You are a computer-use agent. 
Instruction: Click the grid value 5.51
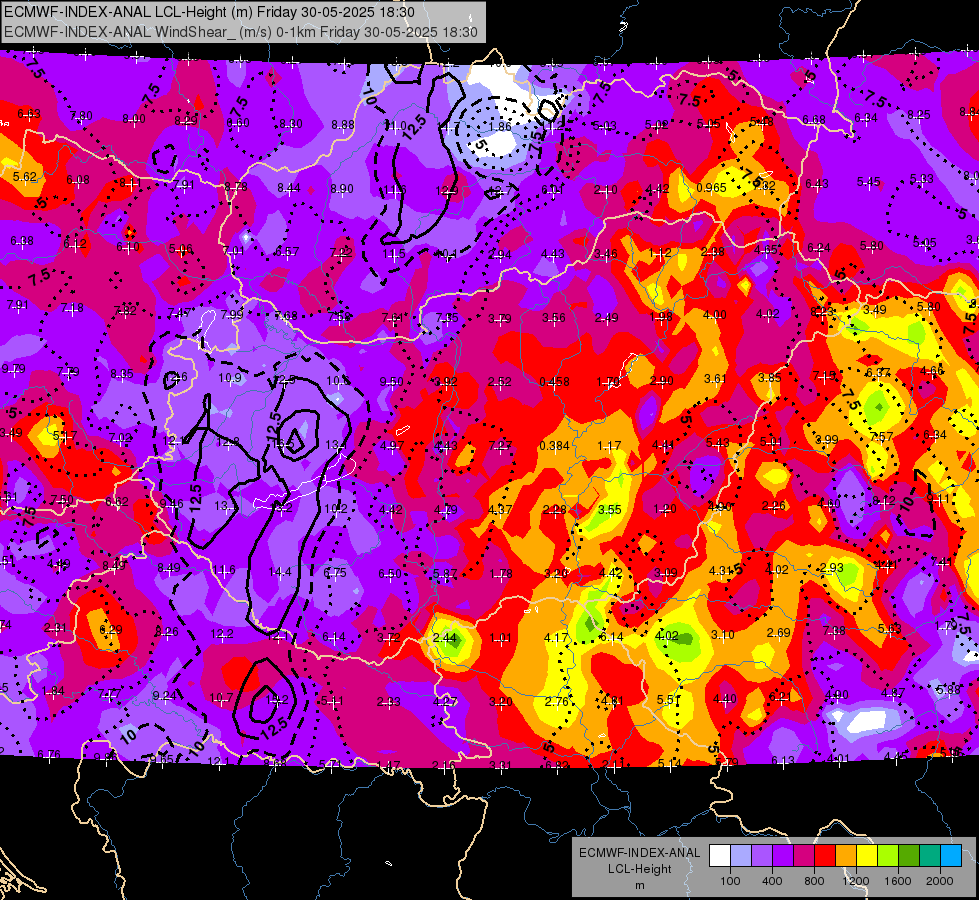pyautogui.click(x=668, y=700)
